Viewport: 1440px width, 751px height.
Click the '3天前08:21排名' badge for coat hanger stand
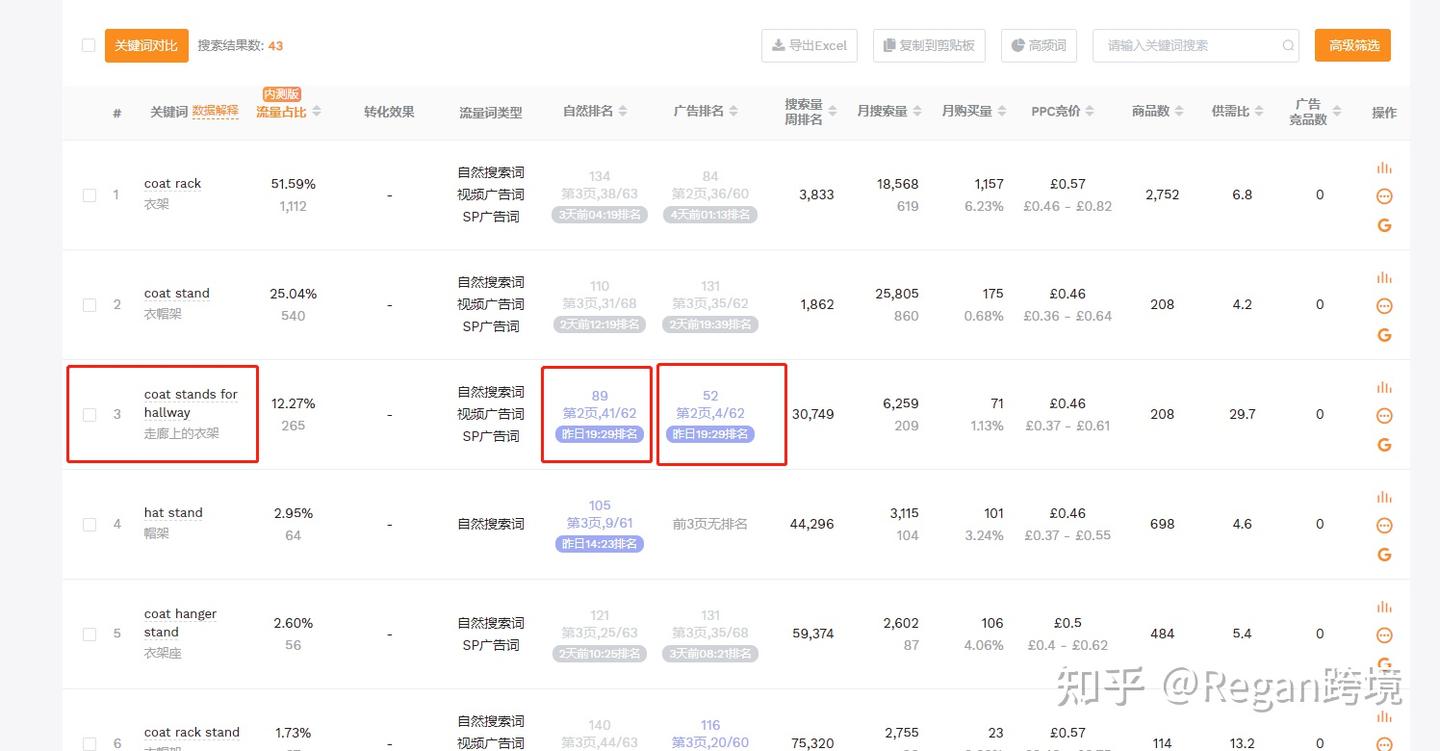[x=711, y=654]
